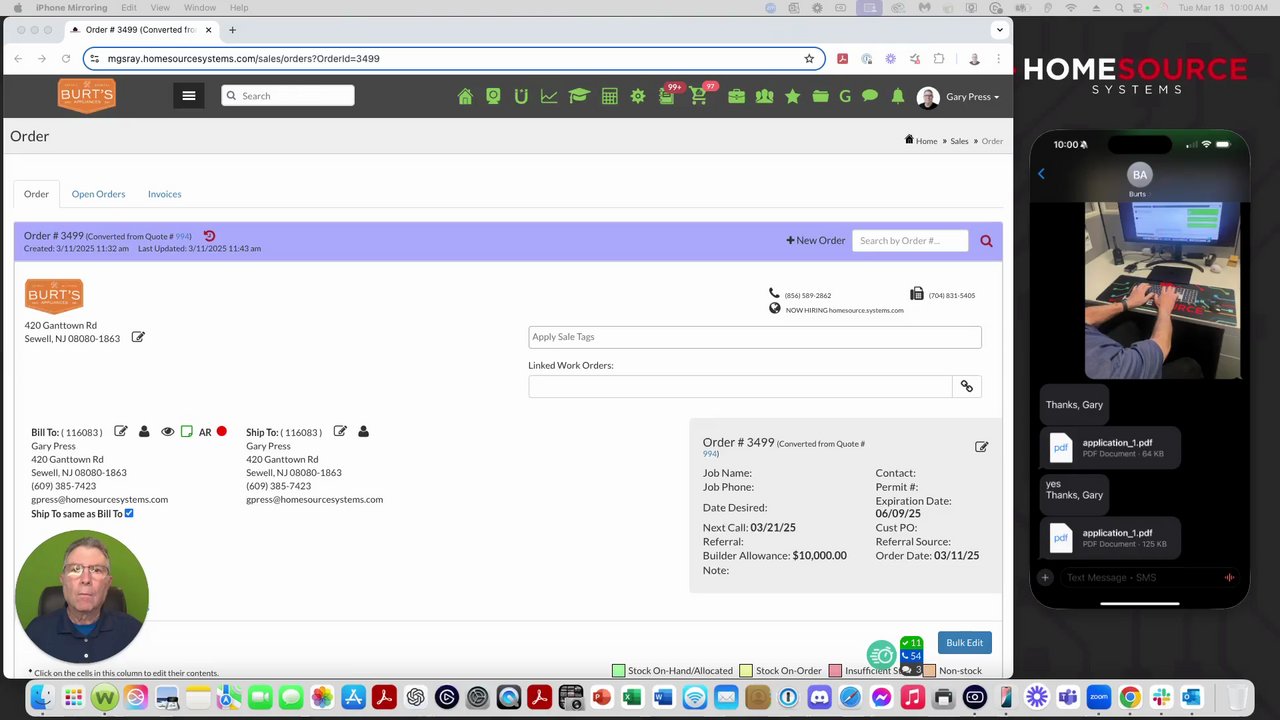1280x720 pixels.
Task: Open the chat bubble messages icon
Action: (x=870, y=96)
